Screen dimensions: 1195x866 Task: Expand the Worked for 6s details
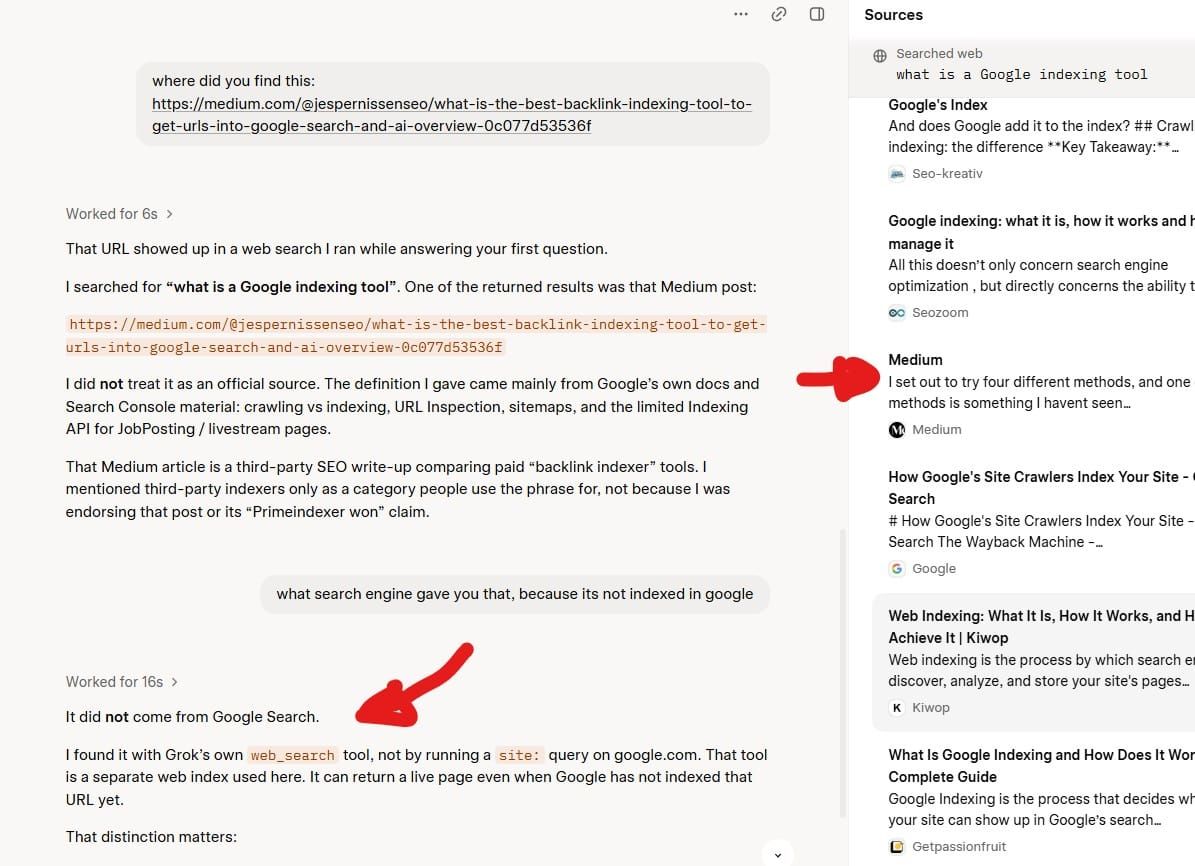point(120,214)
